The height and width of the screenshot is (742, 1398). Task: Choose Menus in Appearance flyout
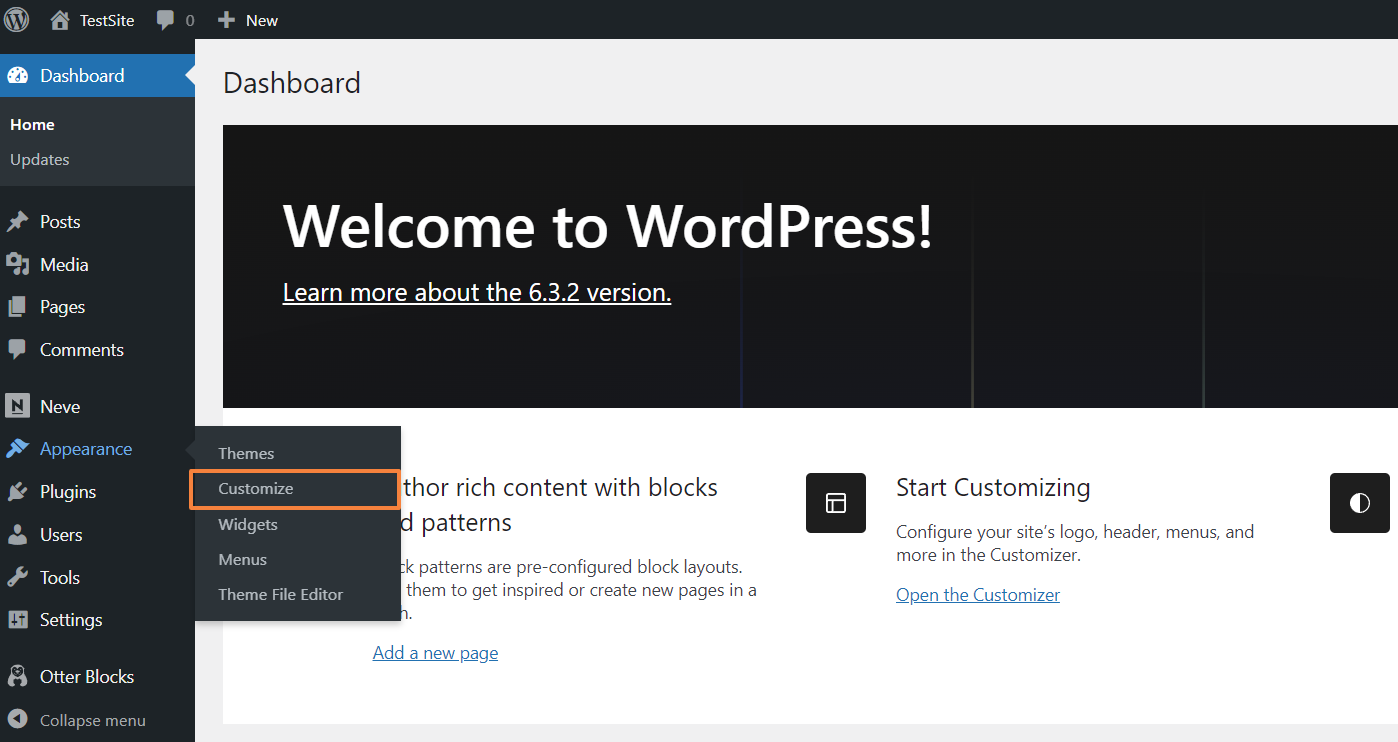click(243, 560)
